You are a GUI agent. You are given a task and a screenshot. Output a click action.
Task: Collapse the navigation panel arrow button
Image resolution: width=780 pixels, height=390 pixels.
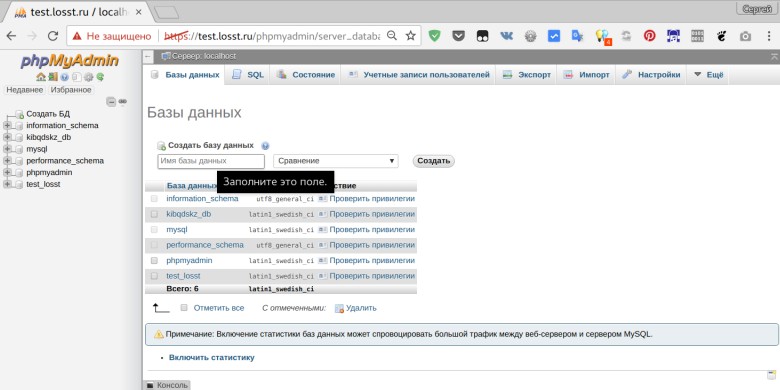tap(148, 57)
